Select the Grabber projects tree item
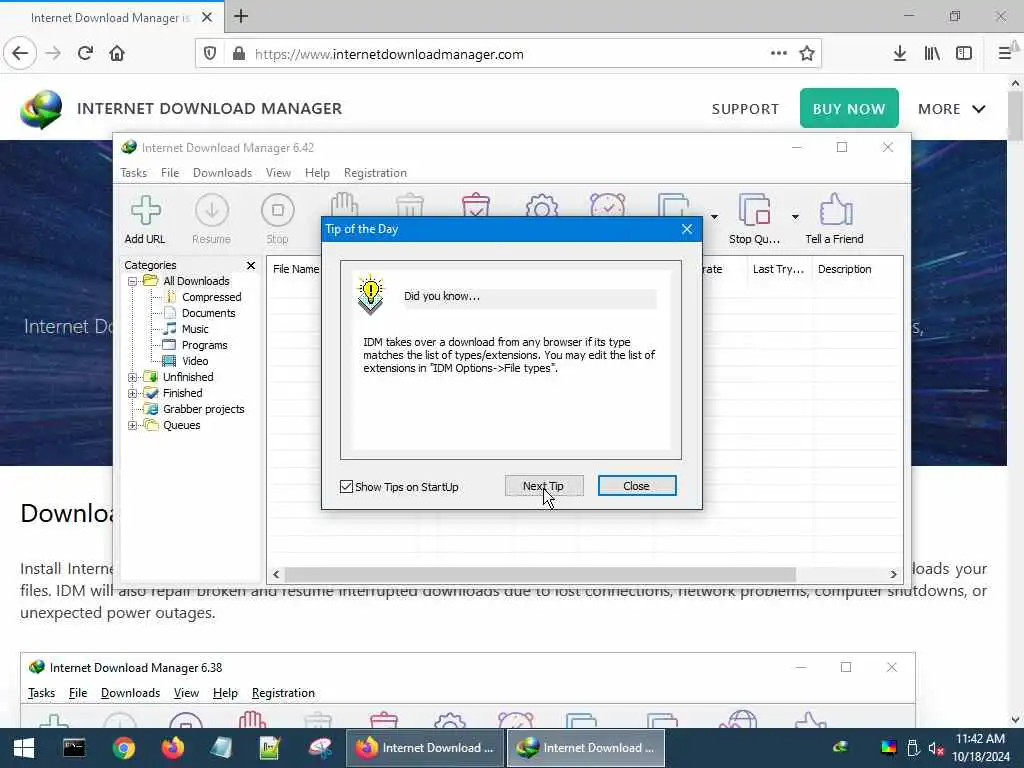 point(204,409)
